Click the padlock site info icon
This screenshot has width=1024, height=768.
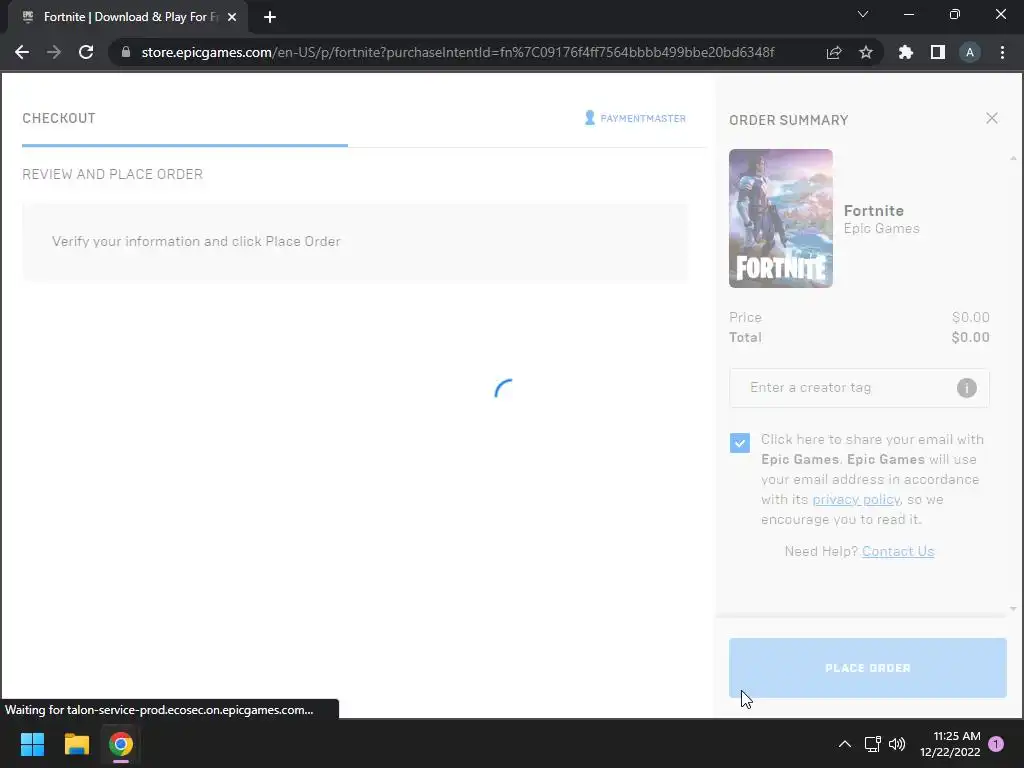(125, 52)
